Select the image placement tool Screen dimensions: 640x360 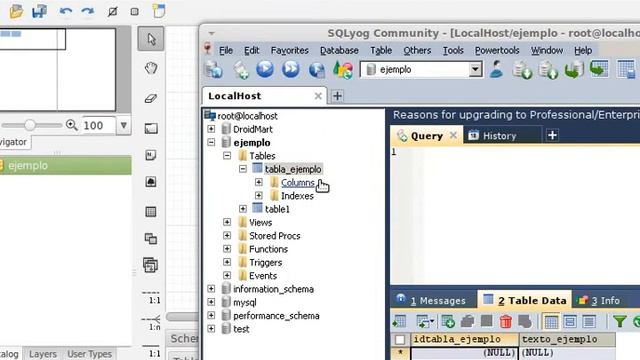(151, 182)
